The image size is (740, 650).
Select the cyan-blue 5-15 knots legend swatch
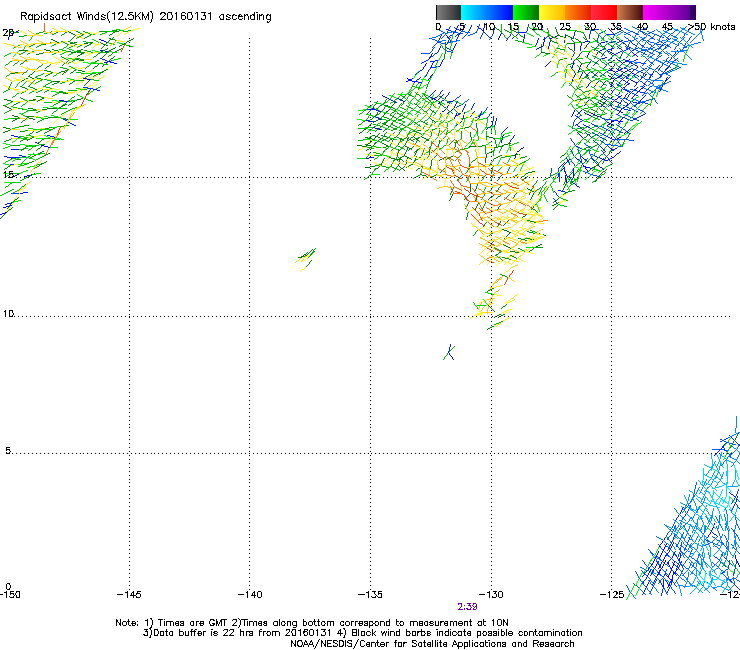[487, 12]
